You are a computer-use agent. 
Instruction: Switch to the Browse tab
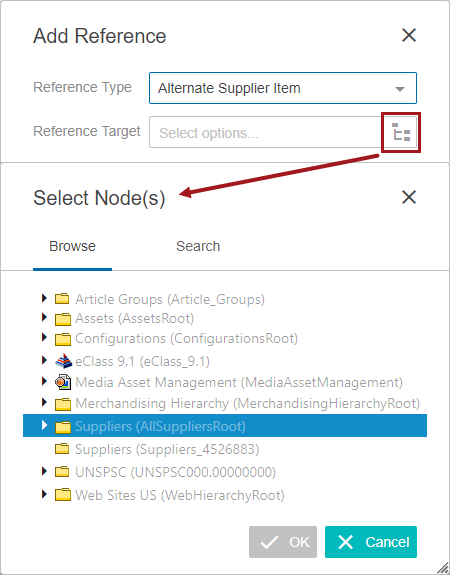point(72,246)
